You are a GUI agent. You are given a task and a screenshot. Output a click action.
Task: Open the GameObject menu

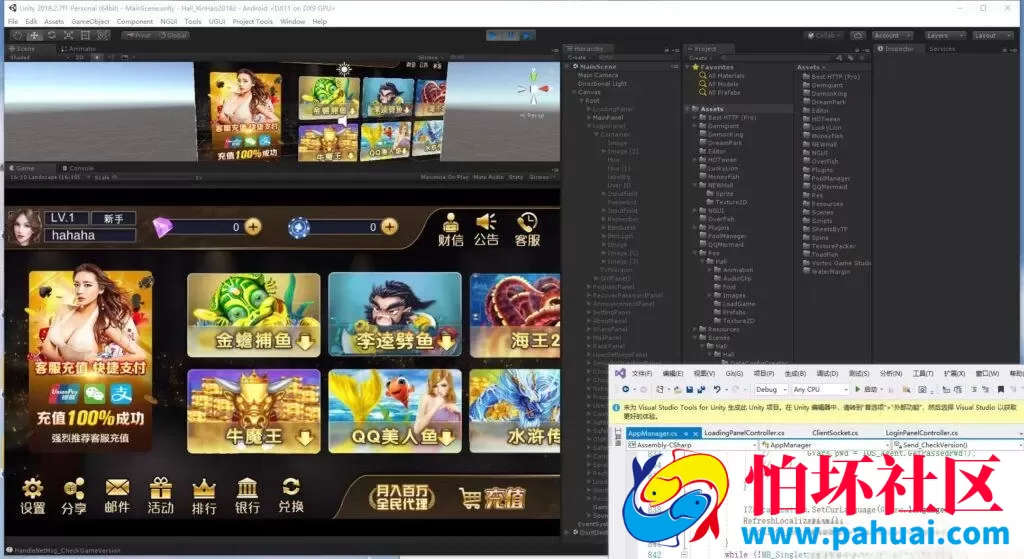click(90, 22)
